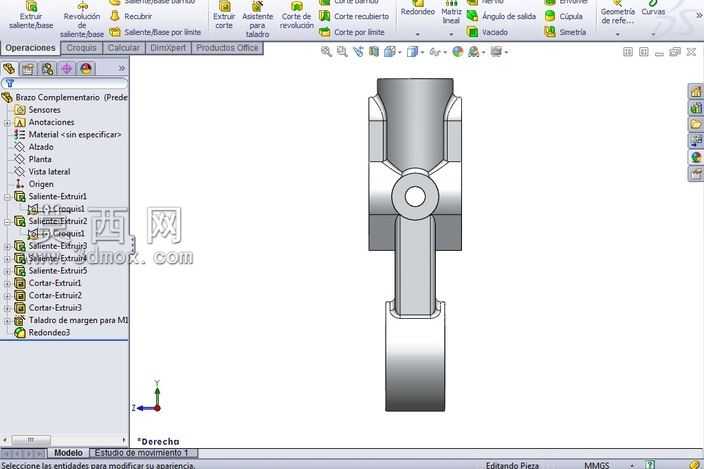Screen dimensions: 704x469
Task: Select Brazo Complementario root item
Action: click(x=65, y=97)
